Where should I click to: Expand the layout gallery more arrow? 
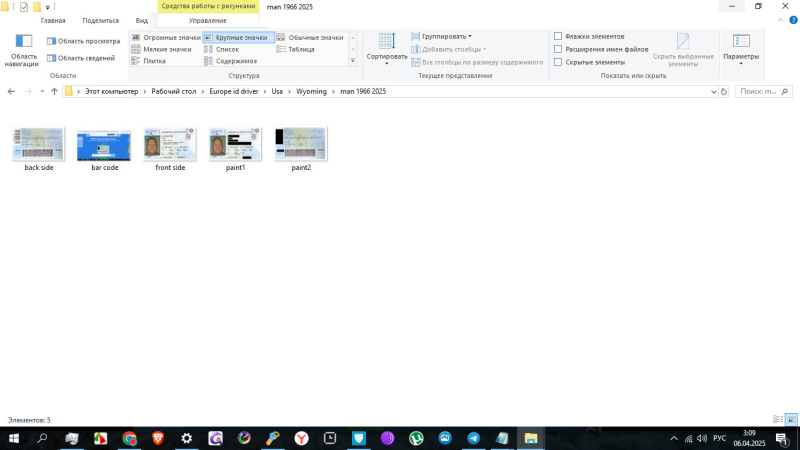[x=352, y=62]
